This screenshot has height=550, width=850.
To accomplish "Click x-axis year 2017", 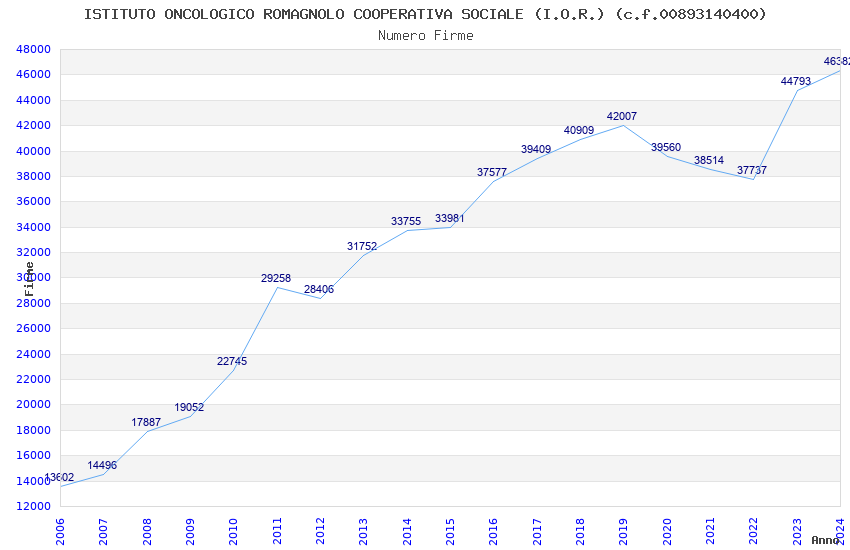I will [537, 532].
